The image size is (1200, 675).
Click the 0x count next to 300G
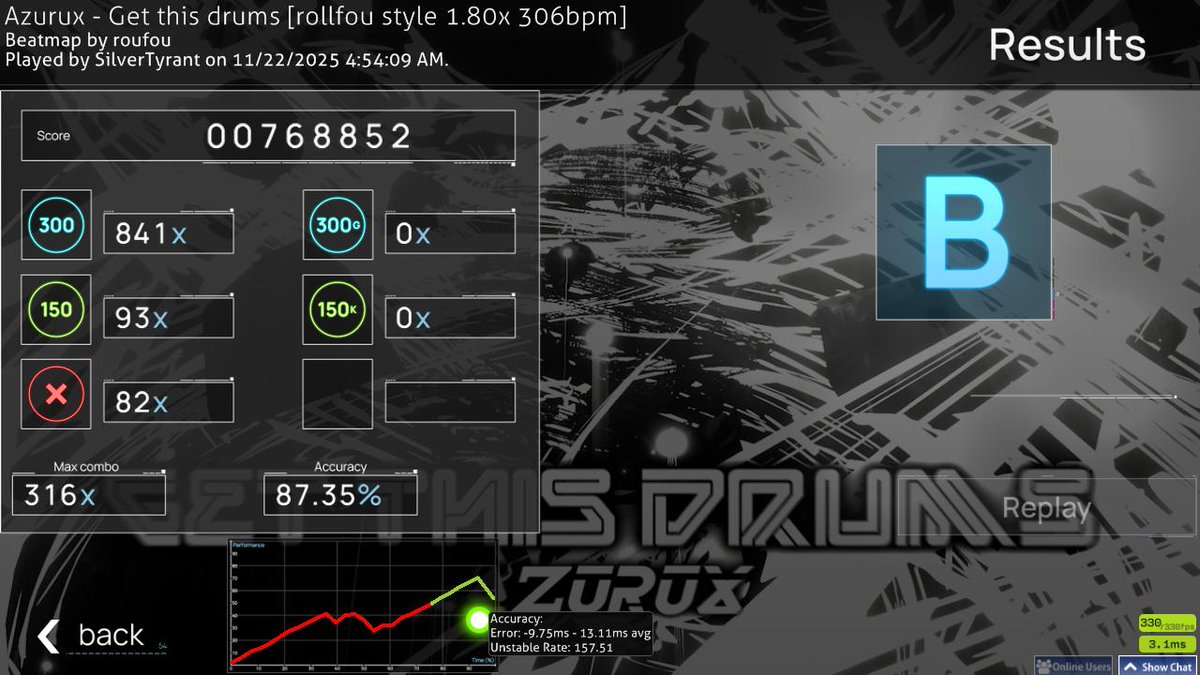413,234
